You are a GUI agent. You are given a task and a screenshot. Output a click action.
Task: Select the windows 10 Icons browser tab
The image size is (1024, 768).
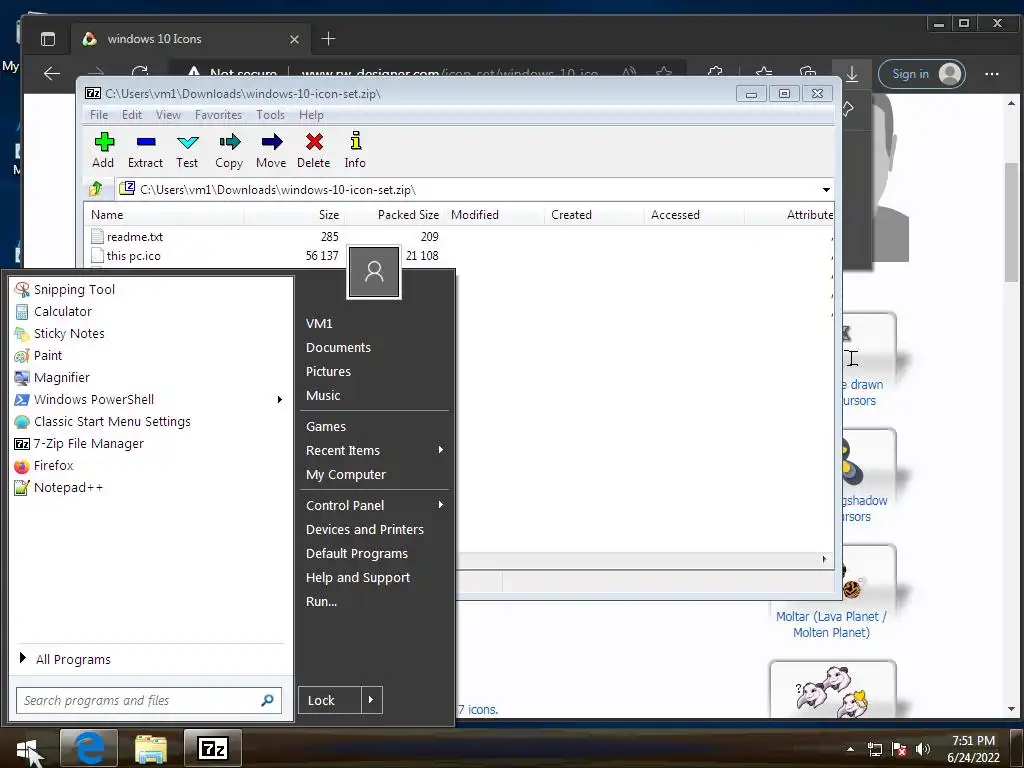(191, 39)
